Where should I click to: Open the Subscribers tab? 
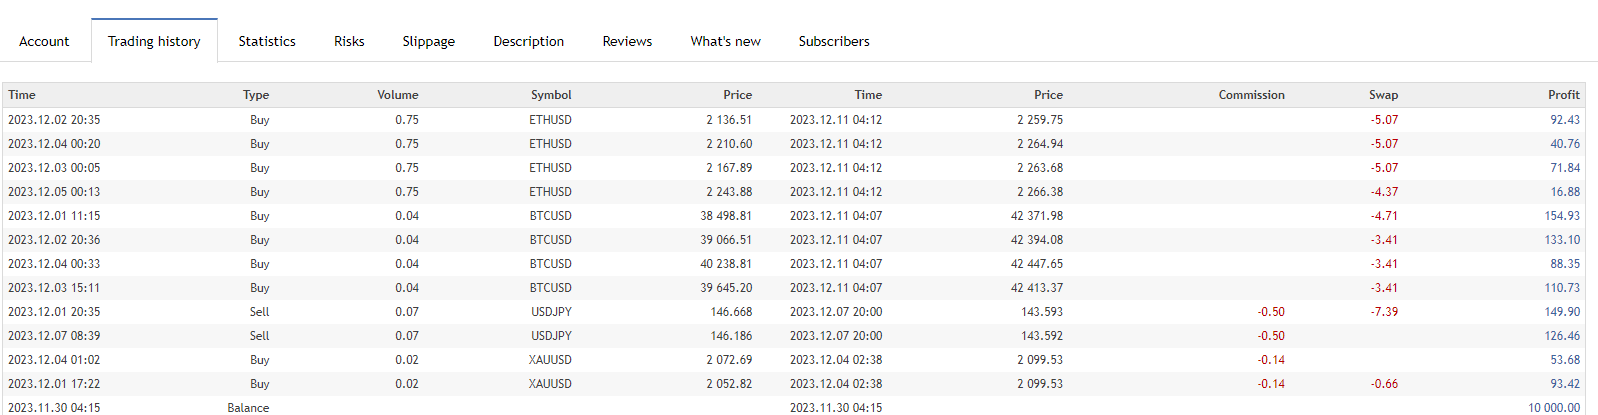pyautogui.click(x=834, y=41)
